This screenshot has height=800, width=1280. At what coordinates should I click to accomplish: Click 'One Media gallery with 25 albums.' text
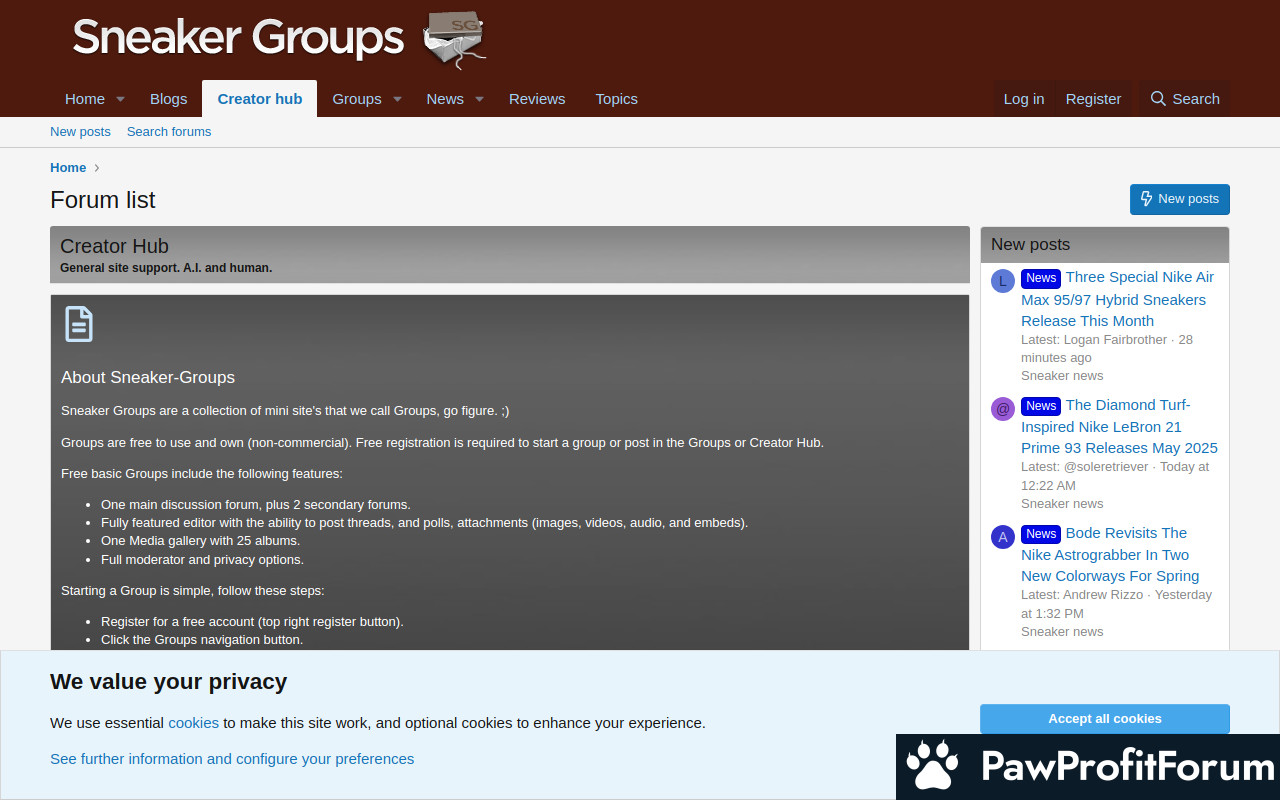[x=200, y=541]
